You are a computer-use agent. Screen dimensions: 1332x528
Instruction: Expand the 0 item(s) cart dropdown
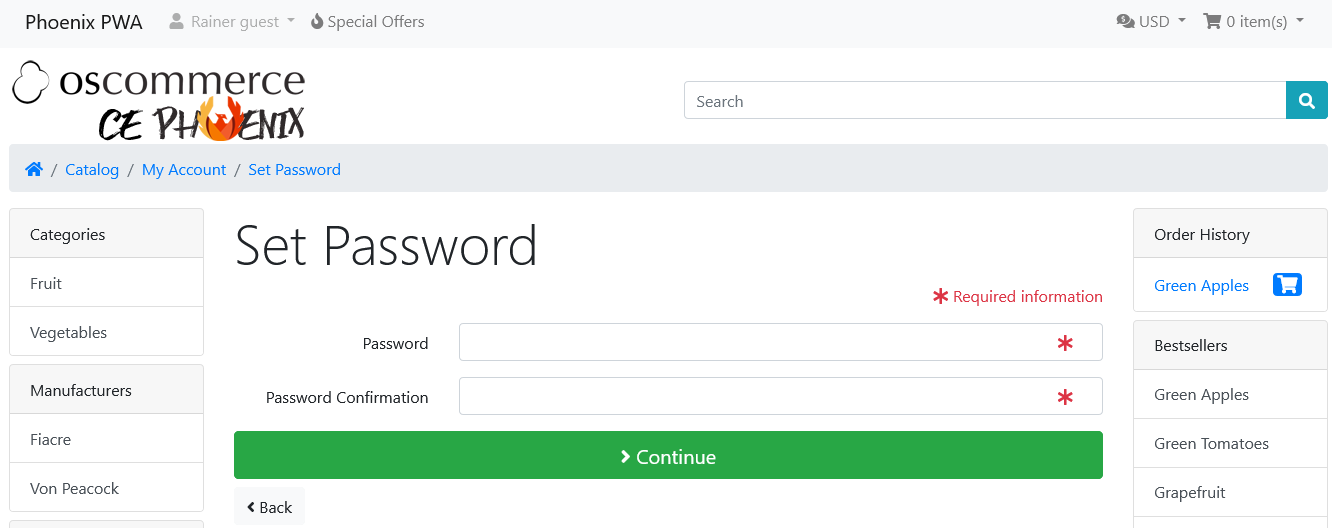point(1253,21)
